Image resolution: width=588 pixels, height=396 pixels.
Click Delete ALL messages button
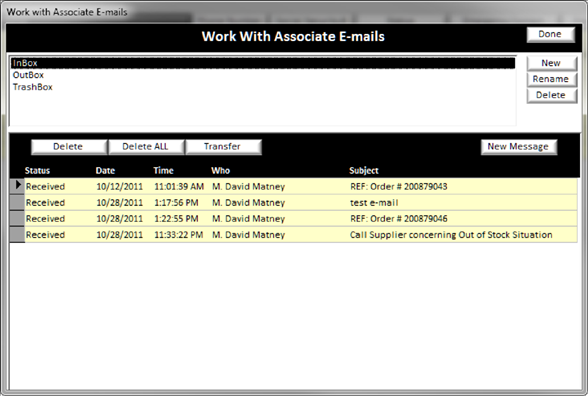[146, 147]
